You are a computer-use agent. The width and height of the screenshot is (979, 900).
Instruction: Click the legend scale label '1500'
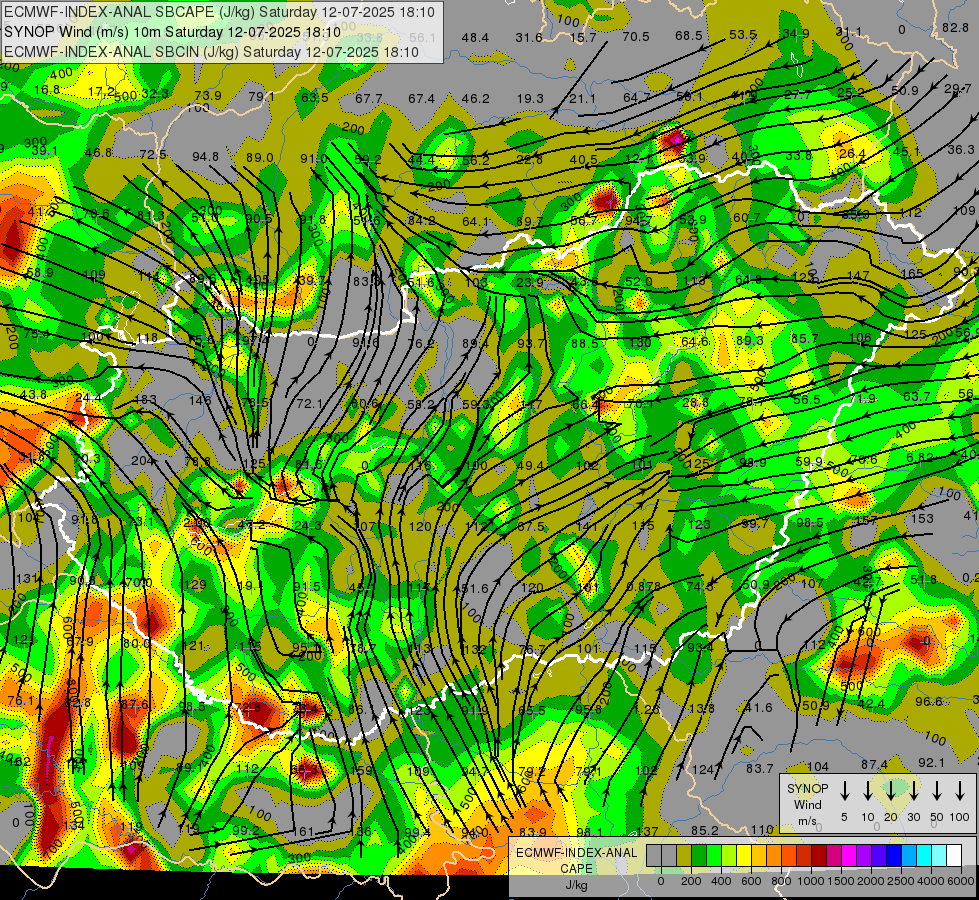(840, 881)
